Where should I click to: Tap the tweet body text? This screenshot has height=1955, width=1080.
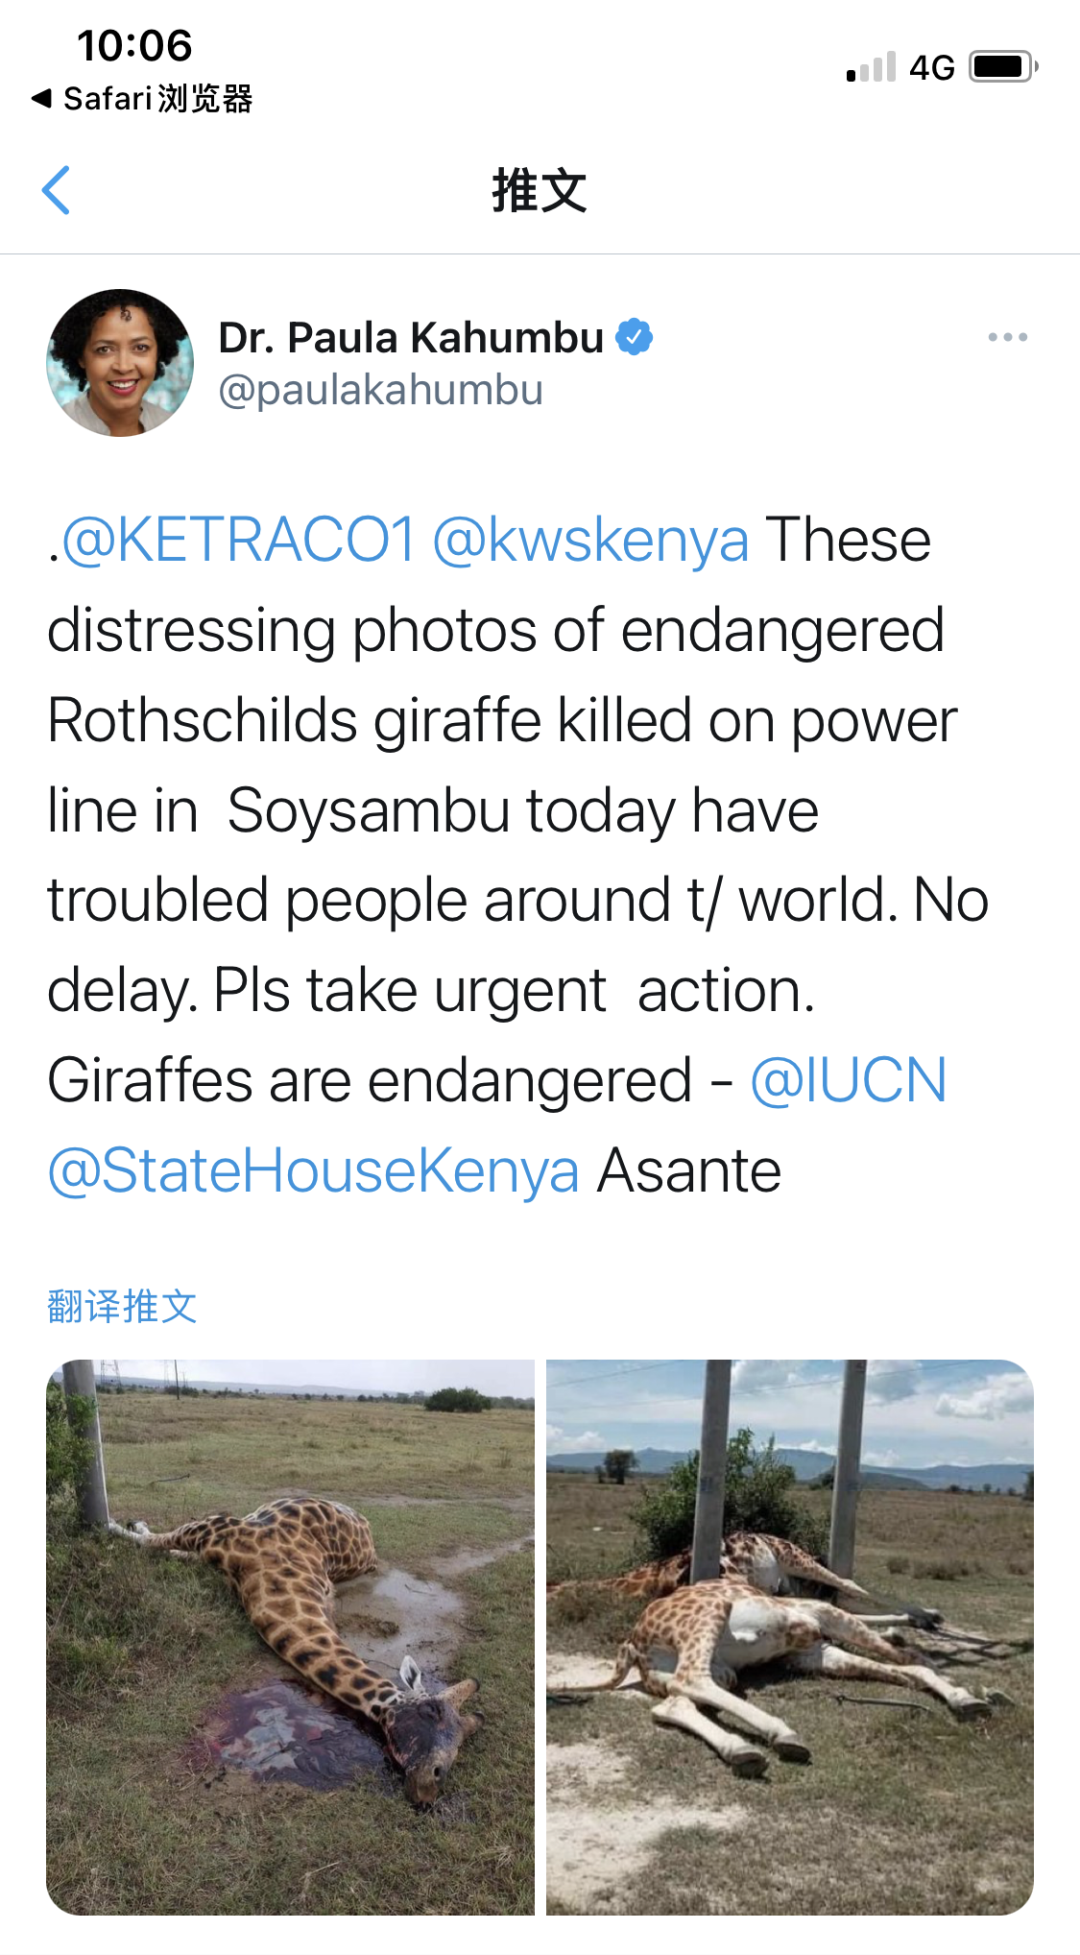coord(500,810)
